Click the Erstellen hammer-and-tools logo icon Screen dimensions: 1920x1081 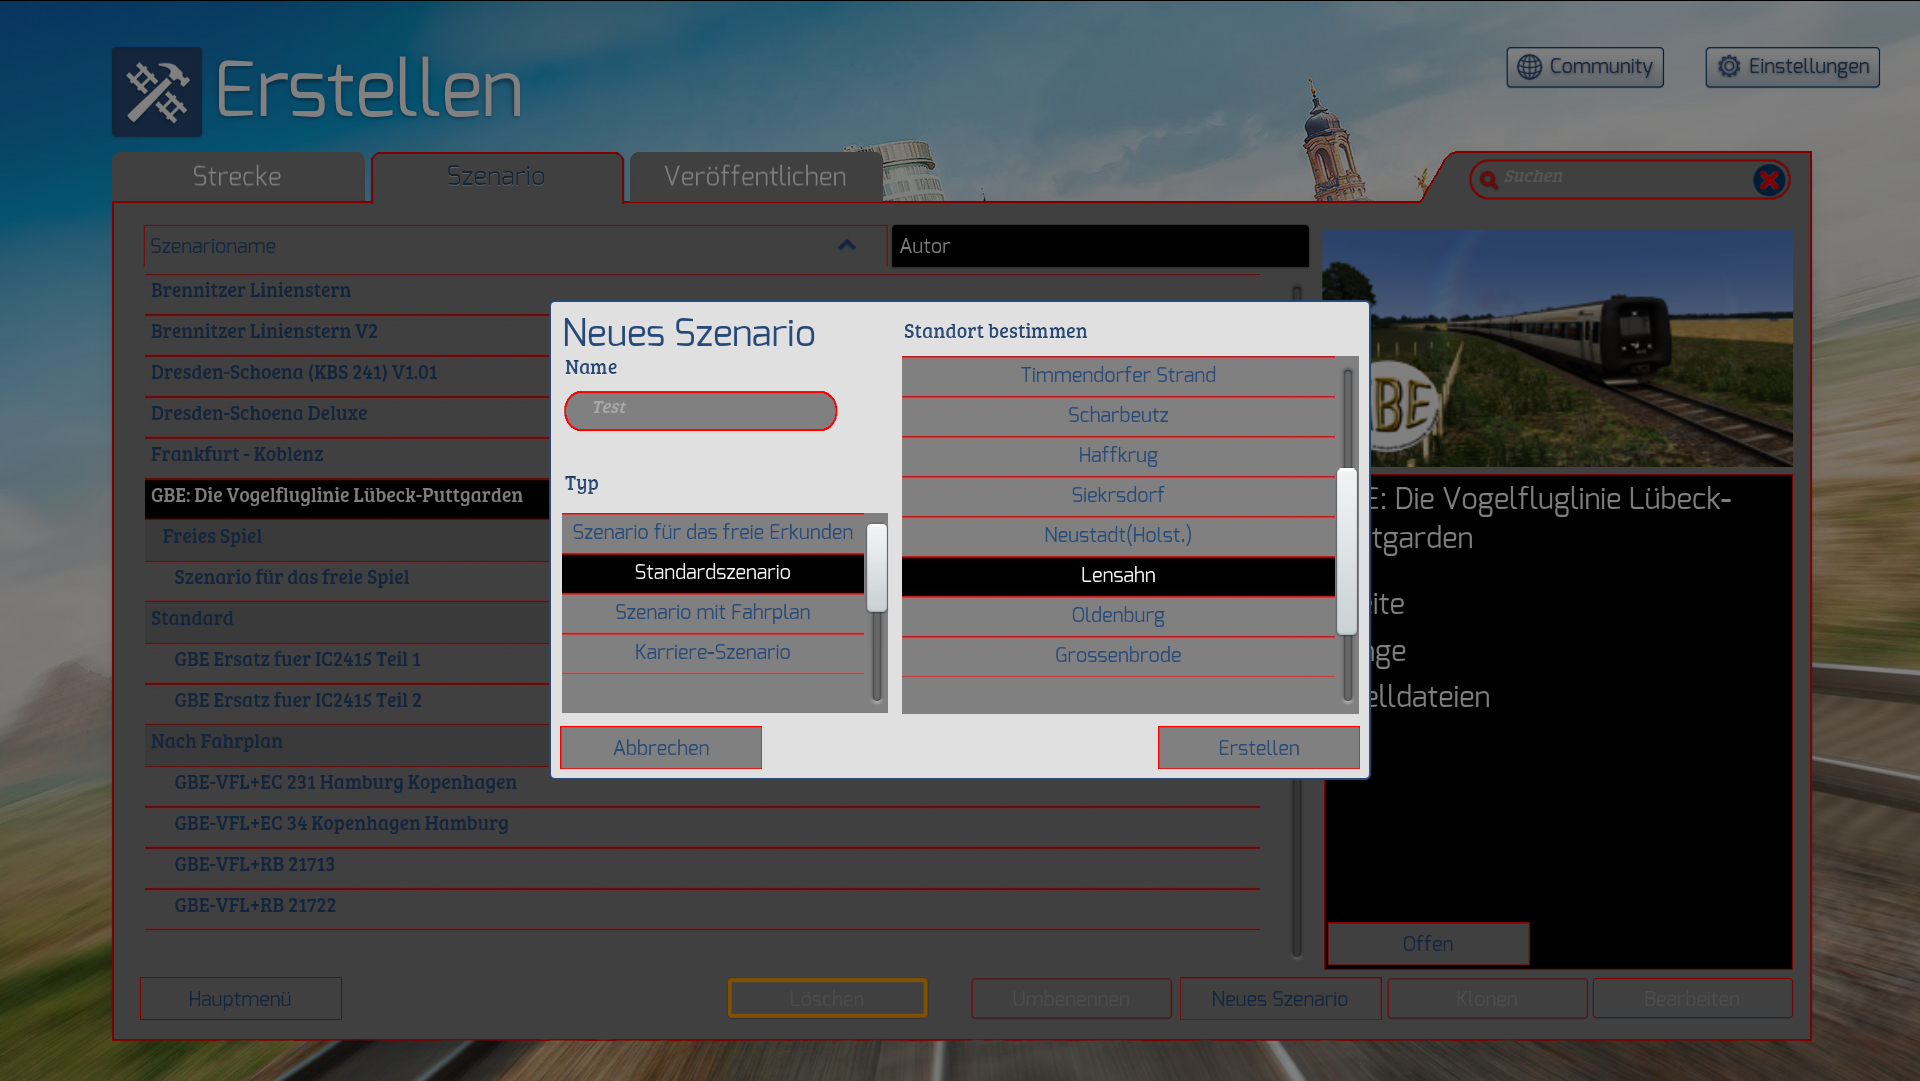coord(156,92)
